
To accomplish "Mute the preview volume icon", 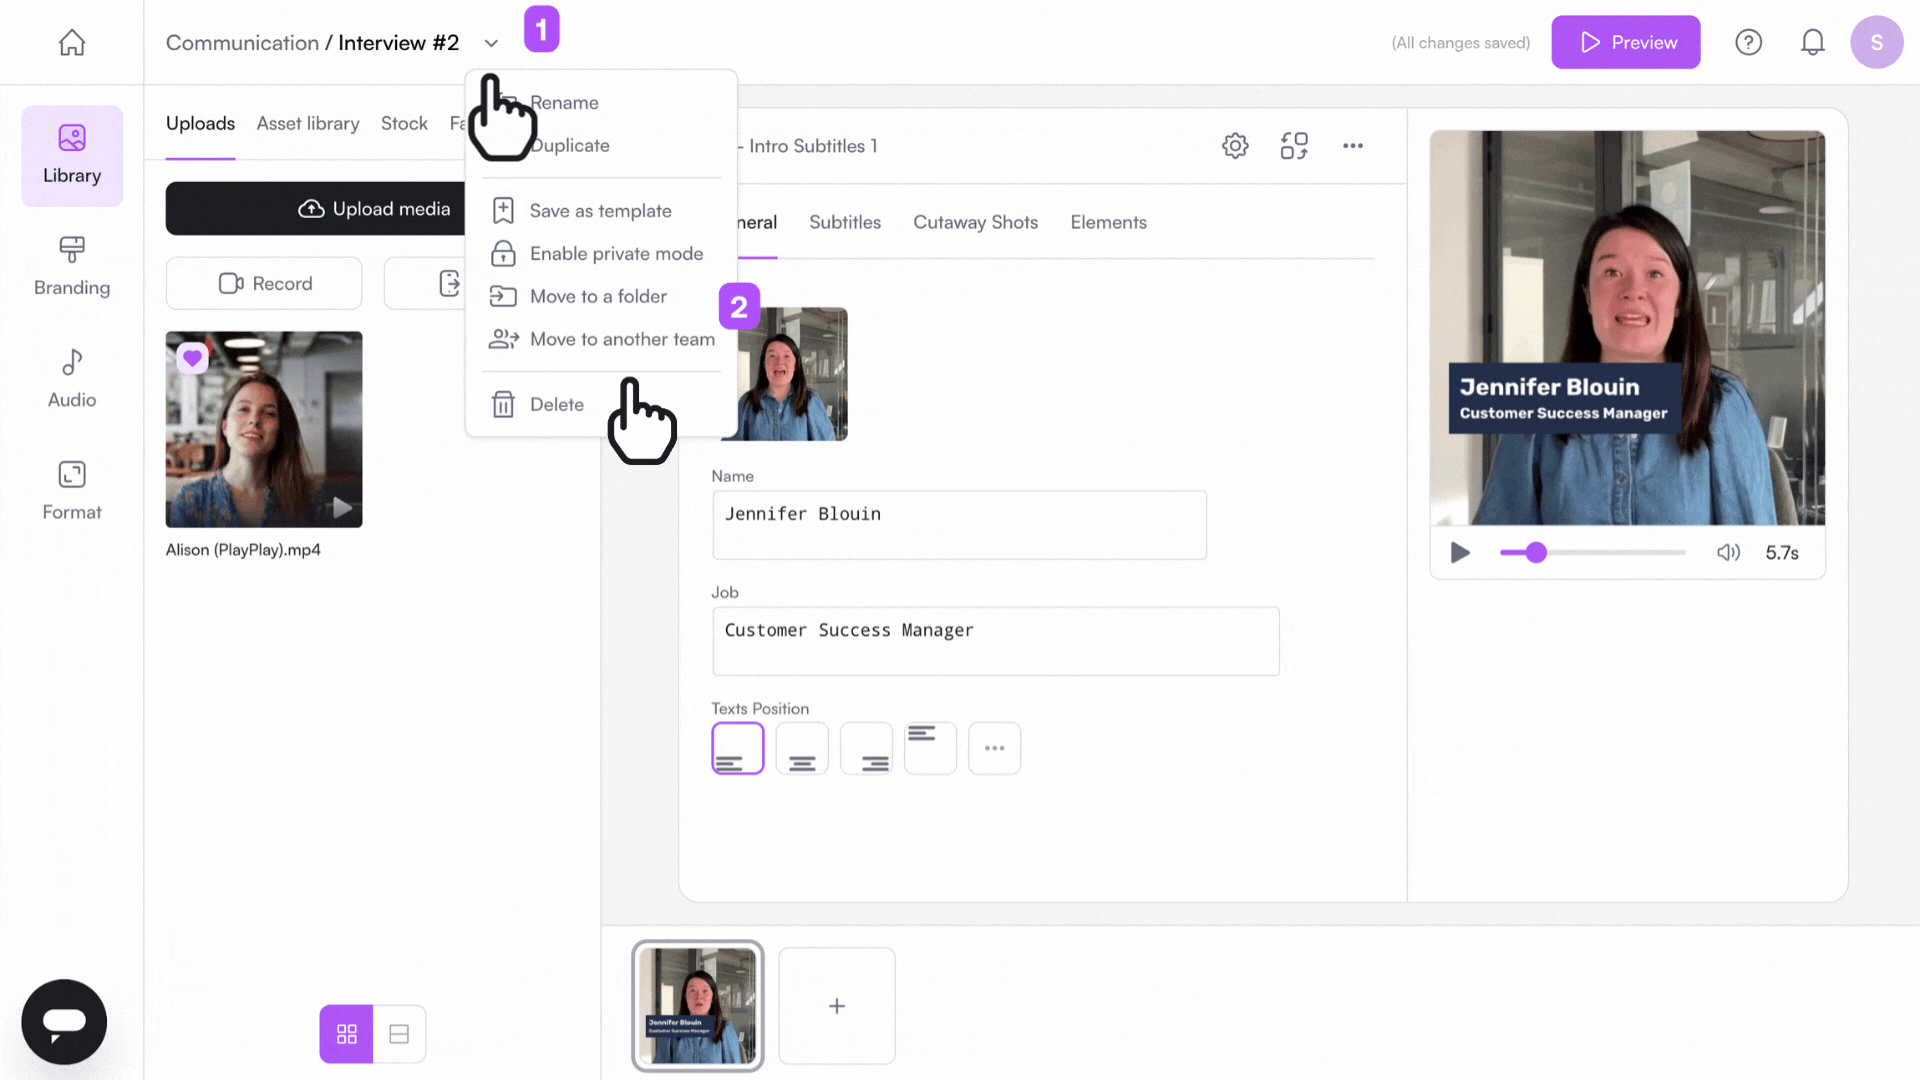I will tap(1728, 552).
